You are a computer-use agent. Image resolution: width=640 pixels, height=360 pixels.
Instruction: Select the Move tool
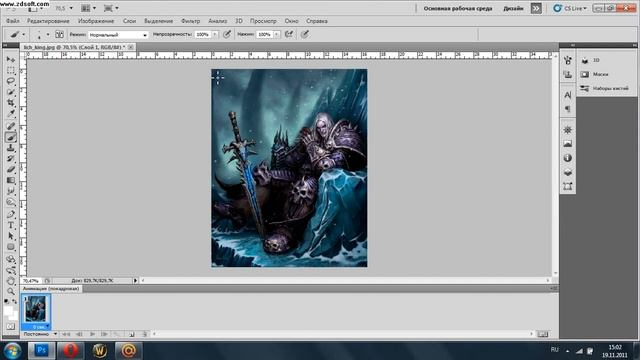coord(11,60)
